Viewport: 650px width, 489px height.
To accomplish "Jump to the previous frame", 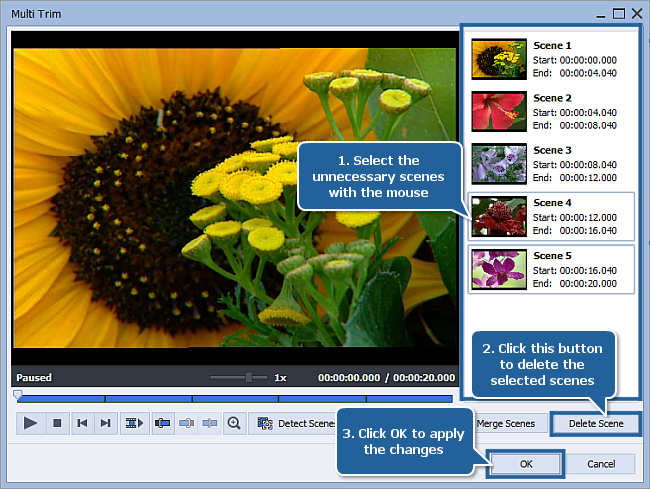I will coord(82,423).
